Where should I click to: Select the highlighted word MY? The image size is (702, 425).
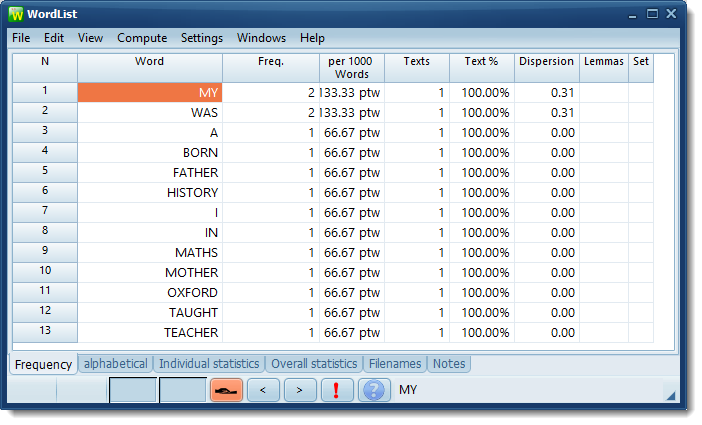[x=150, y=93]
